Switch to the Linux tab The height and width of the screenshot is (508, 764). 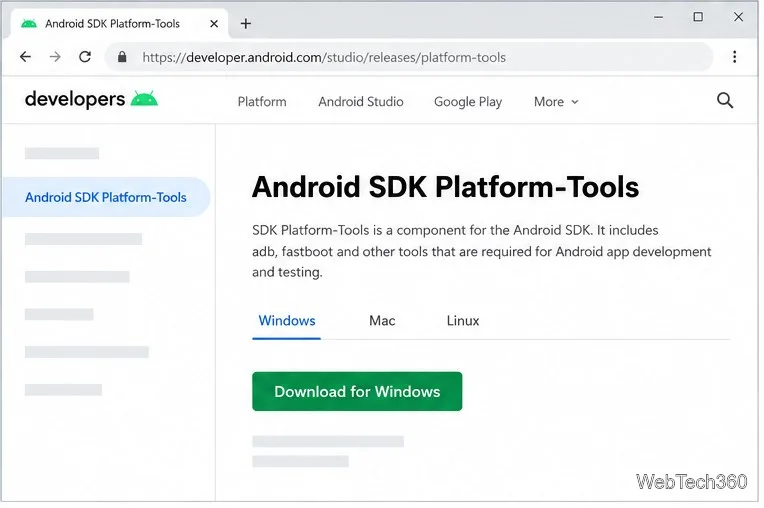click(x=463, y=320)
